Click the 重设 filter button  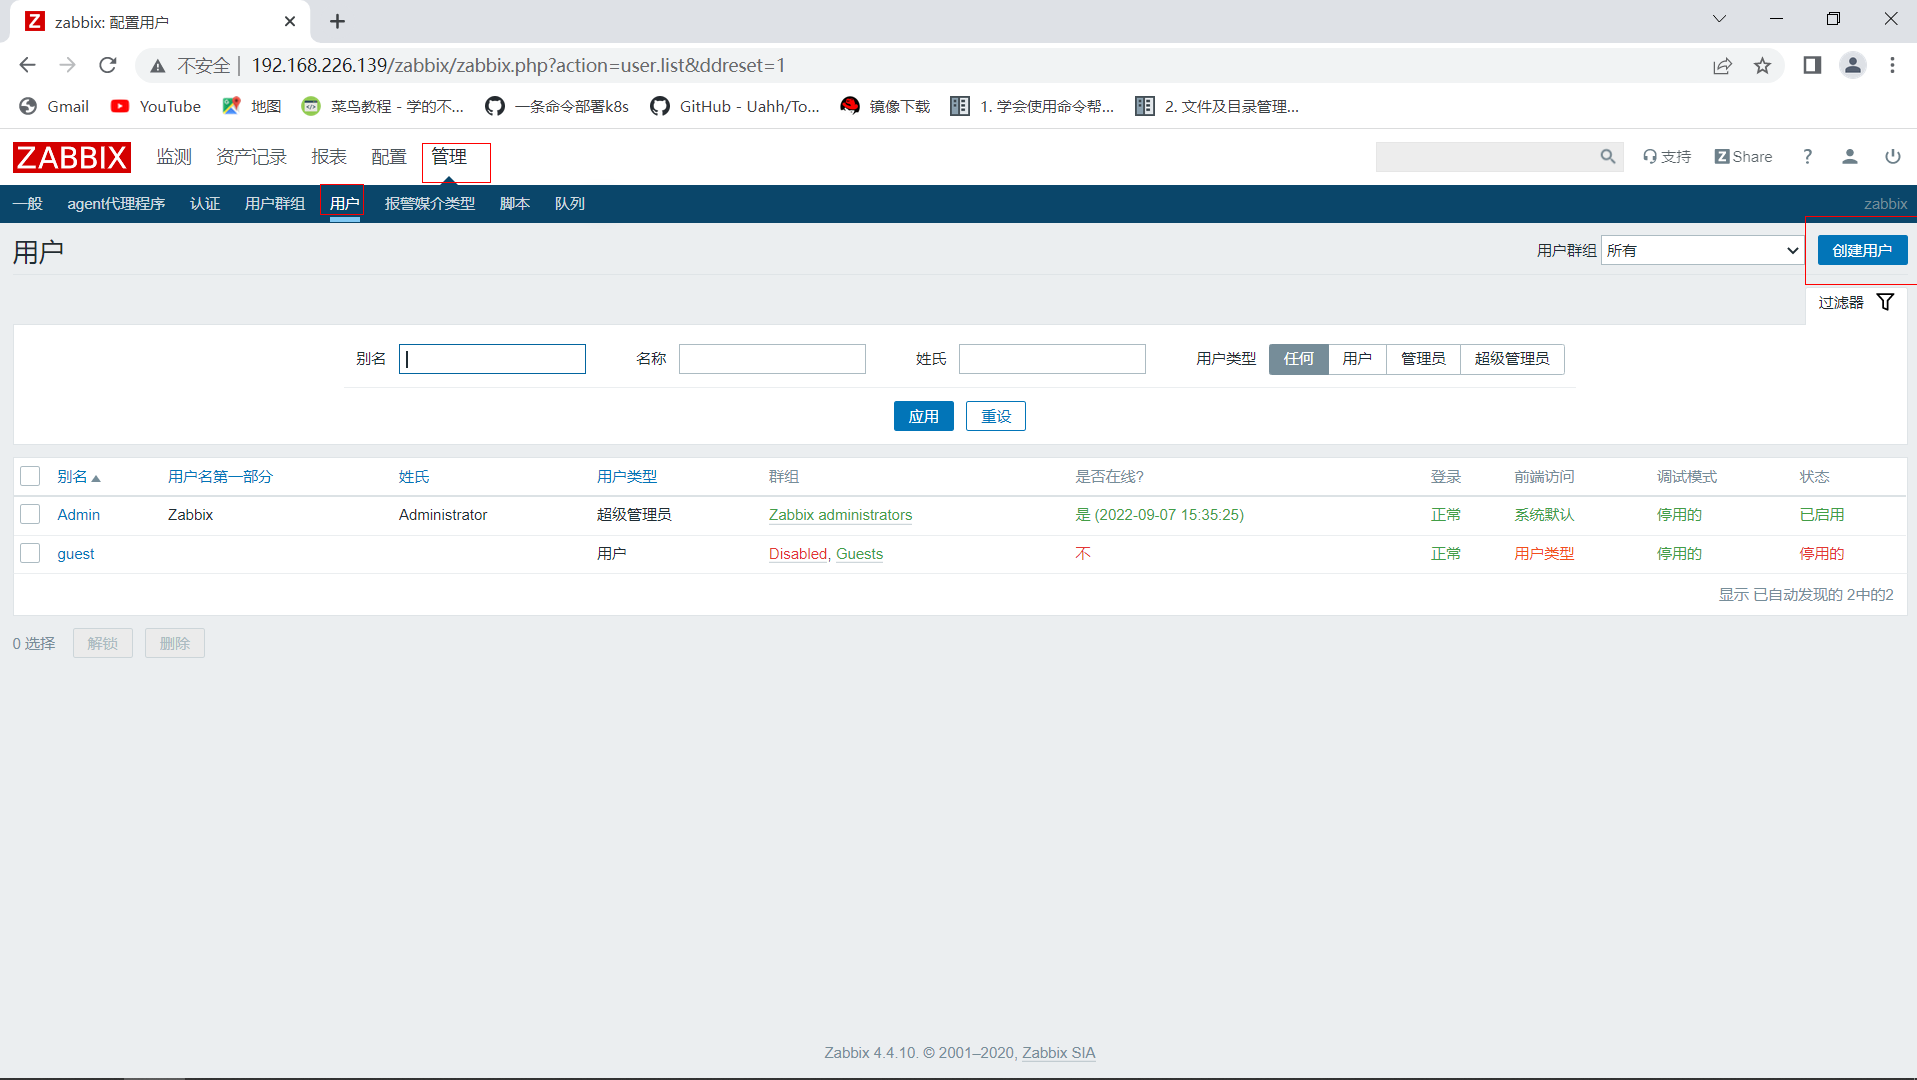(996, 416)
